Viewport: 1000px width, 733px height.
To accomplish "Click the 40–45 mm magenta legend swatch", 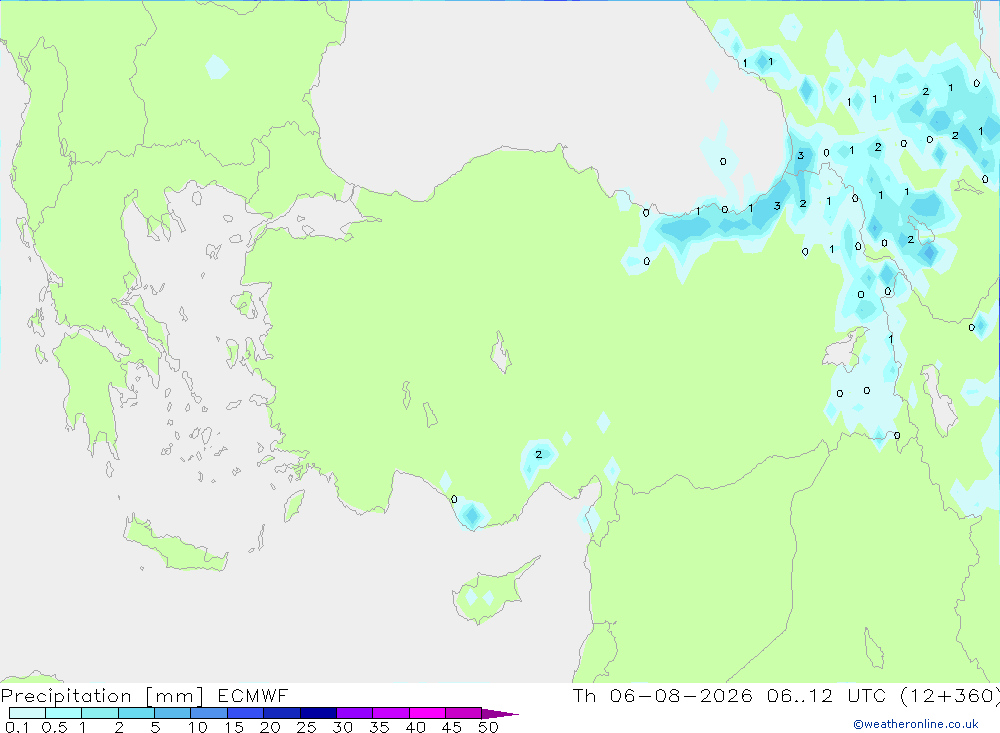I will [x=427, y=713].
